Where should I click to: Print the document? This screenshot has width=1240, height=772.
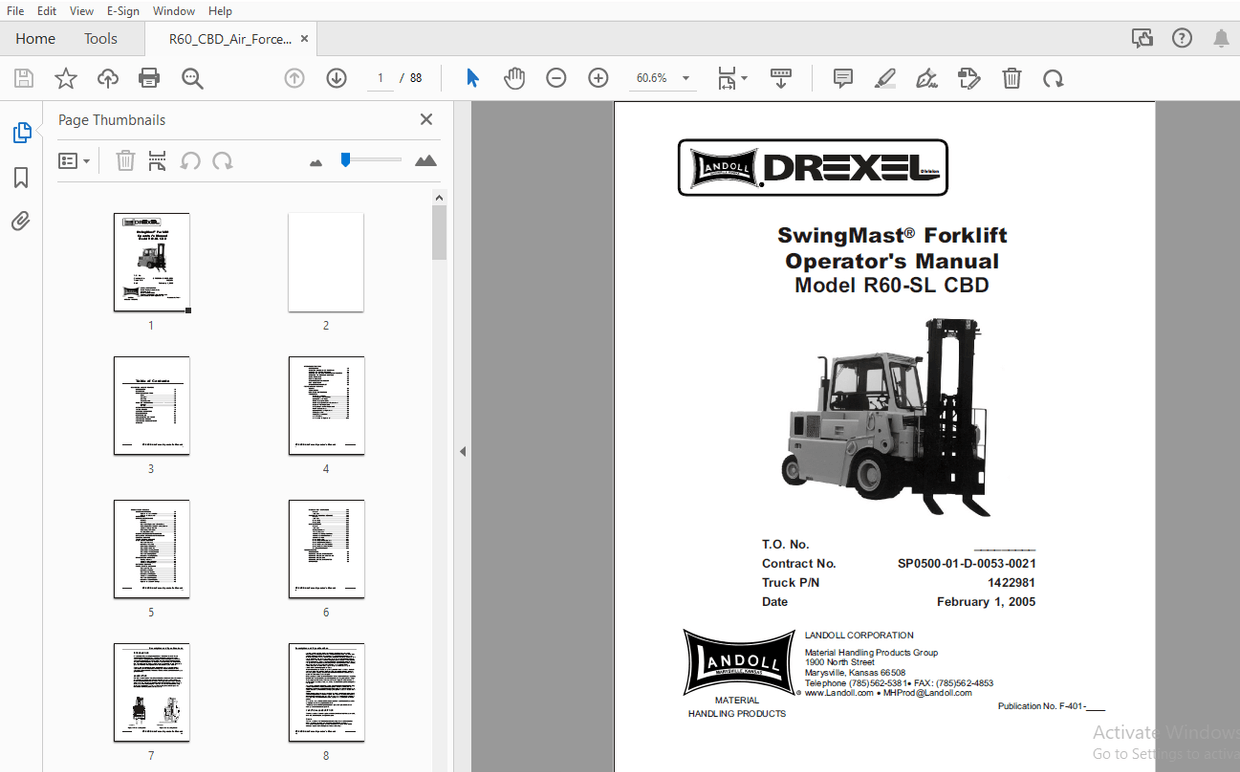[149, 78]
